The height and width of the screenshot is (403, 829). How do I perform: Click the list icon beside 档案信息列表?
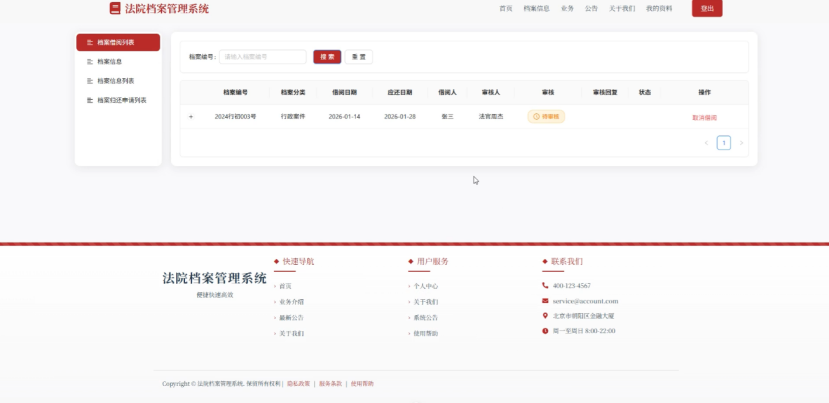(x=90, y=81)
